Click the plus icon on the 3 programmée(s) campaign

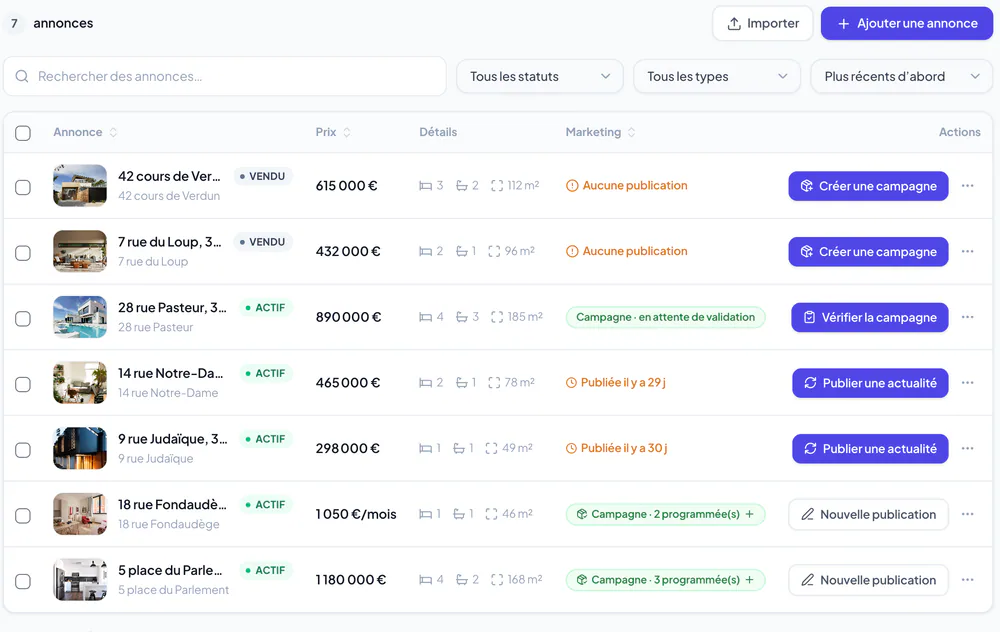click(x=749, y=580)
